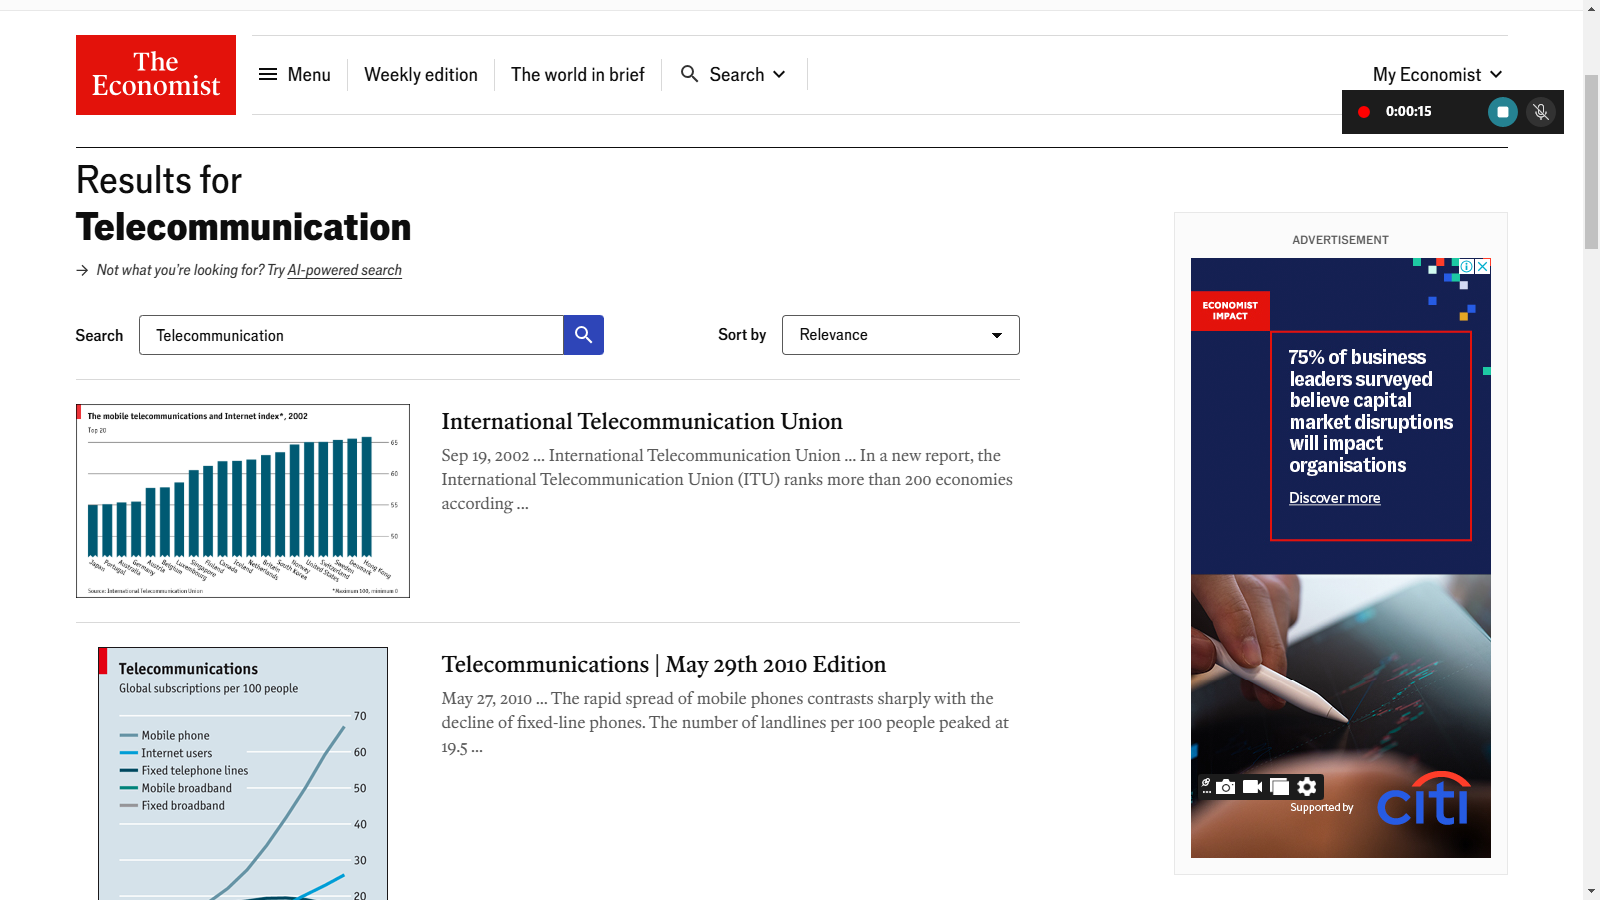1600x900 pixels.
Task: Close the advertisement with X icon
Action: point(1483,266)
